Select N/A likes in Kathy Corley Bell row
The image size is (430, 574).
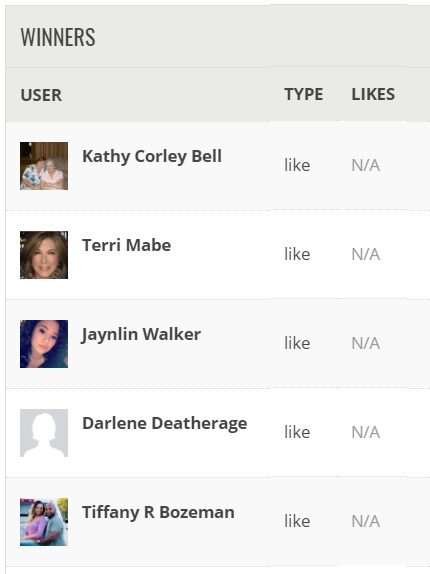coord(366,165)
